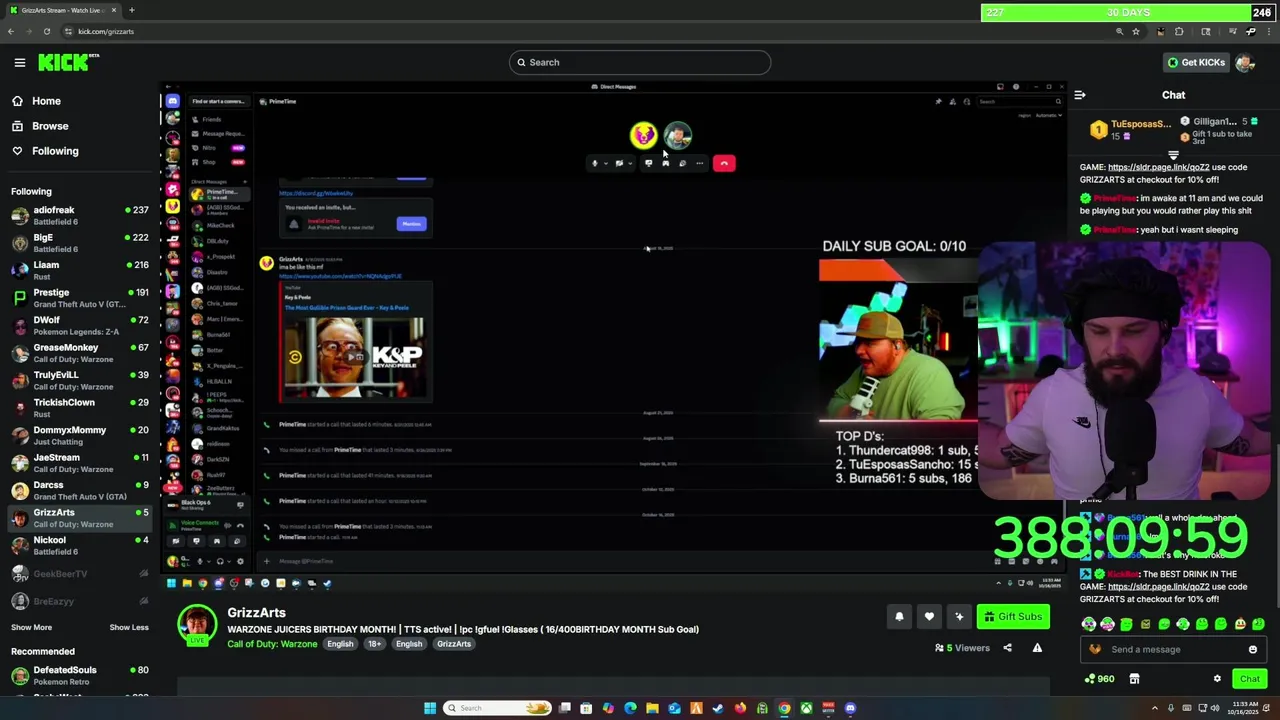Open TrickishClown channel in Following
The image size is (1280, 720).
click(x=80, y=408)
